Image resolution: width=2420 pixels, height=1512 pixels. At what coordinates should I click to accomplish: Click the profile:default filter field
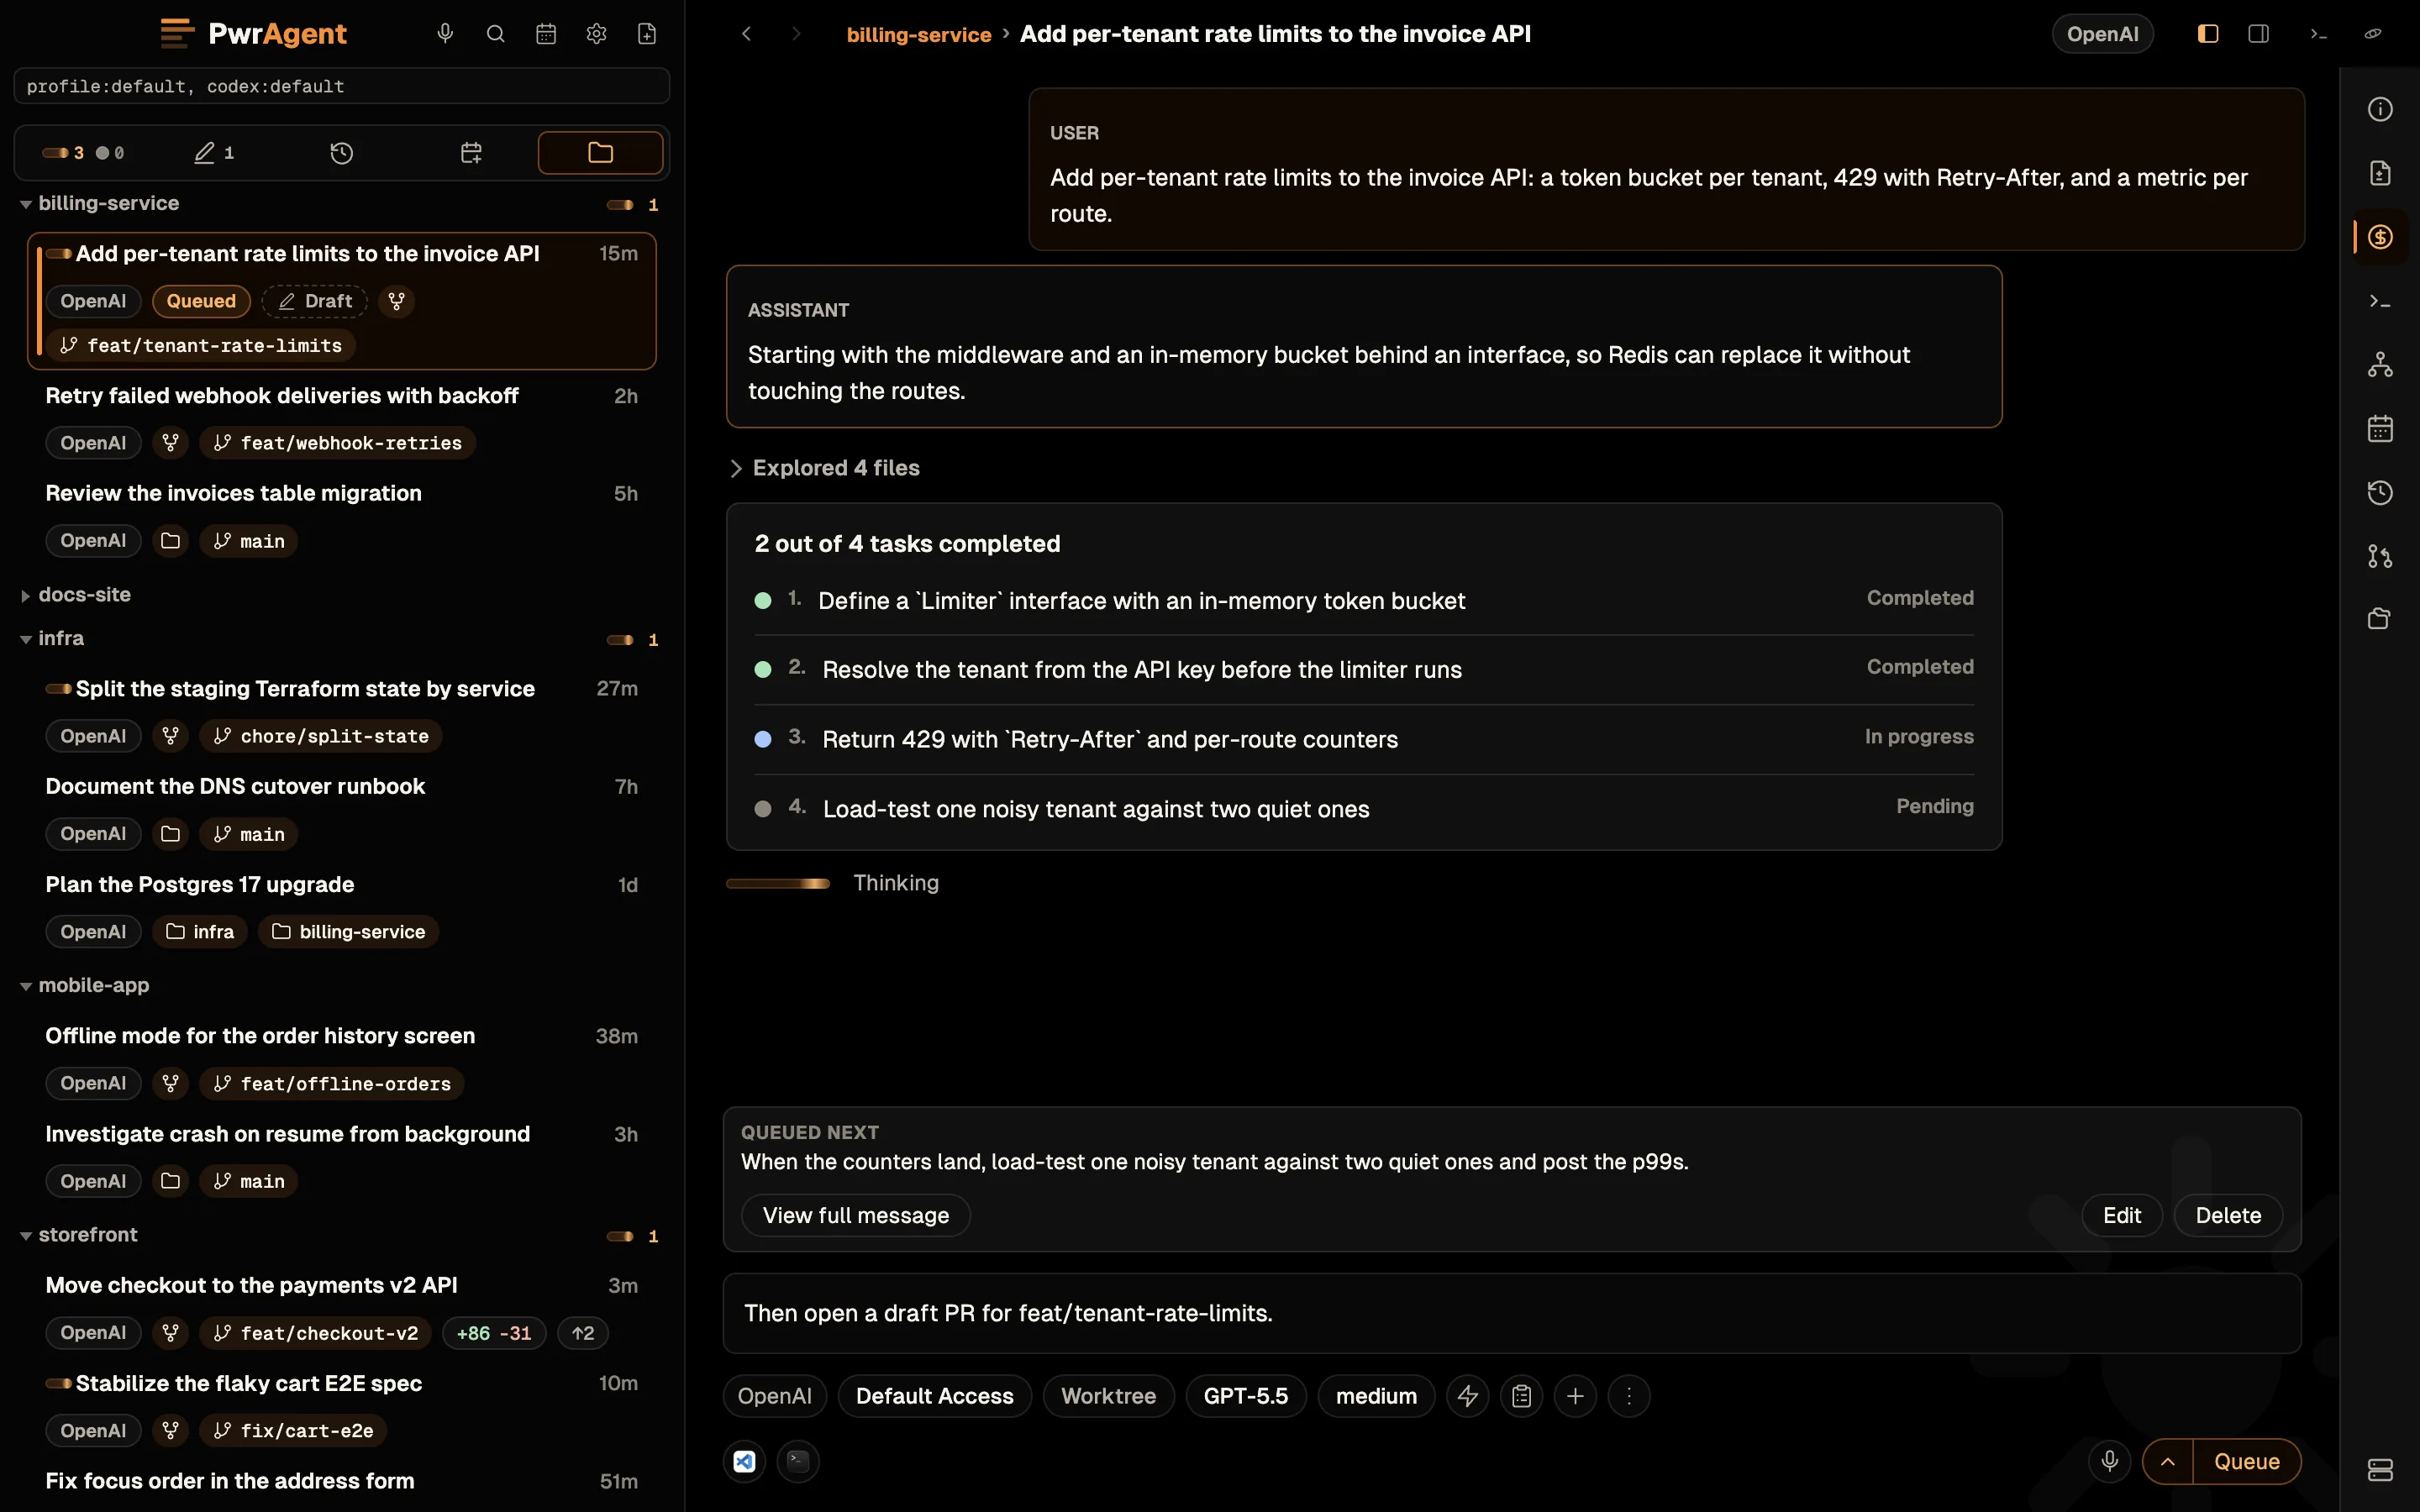tap(342, 86)
